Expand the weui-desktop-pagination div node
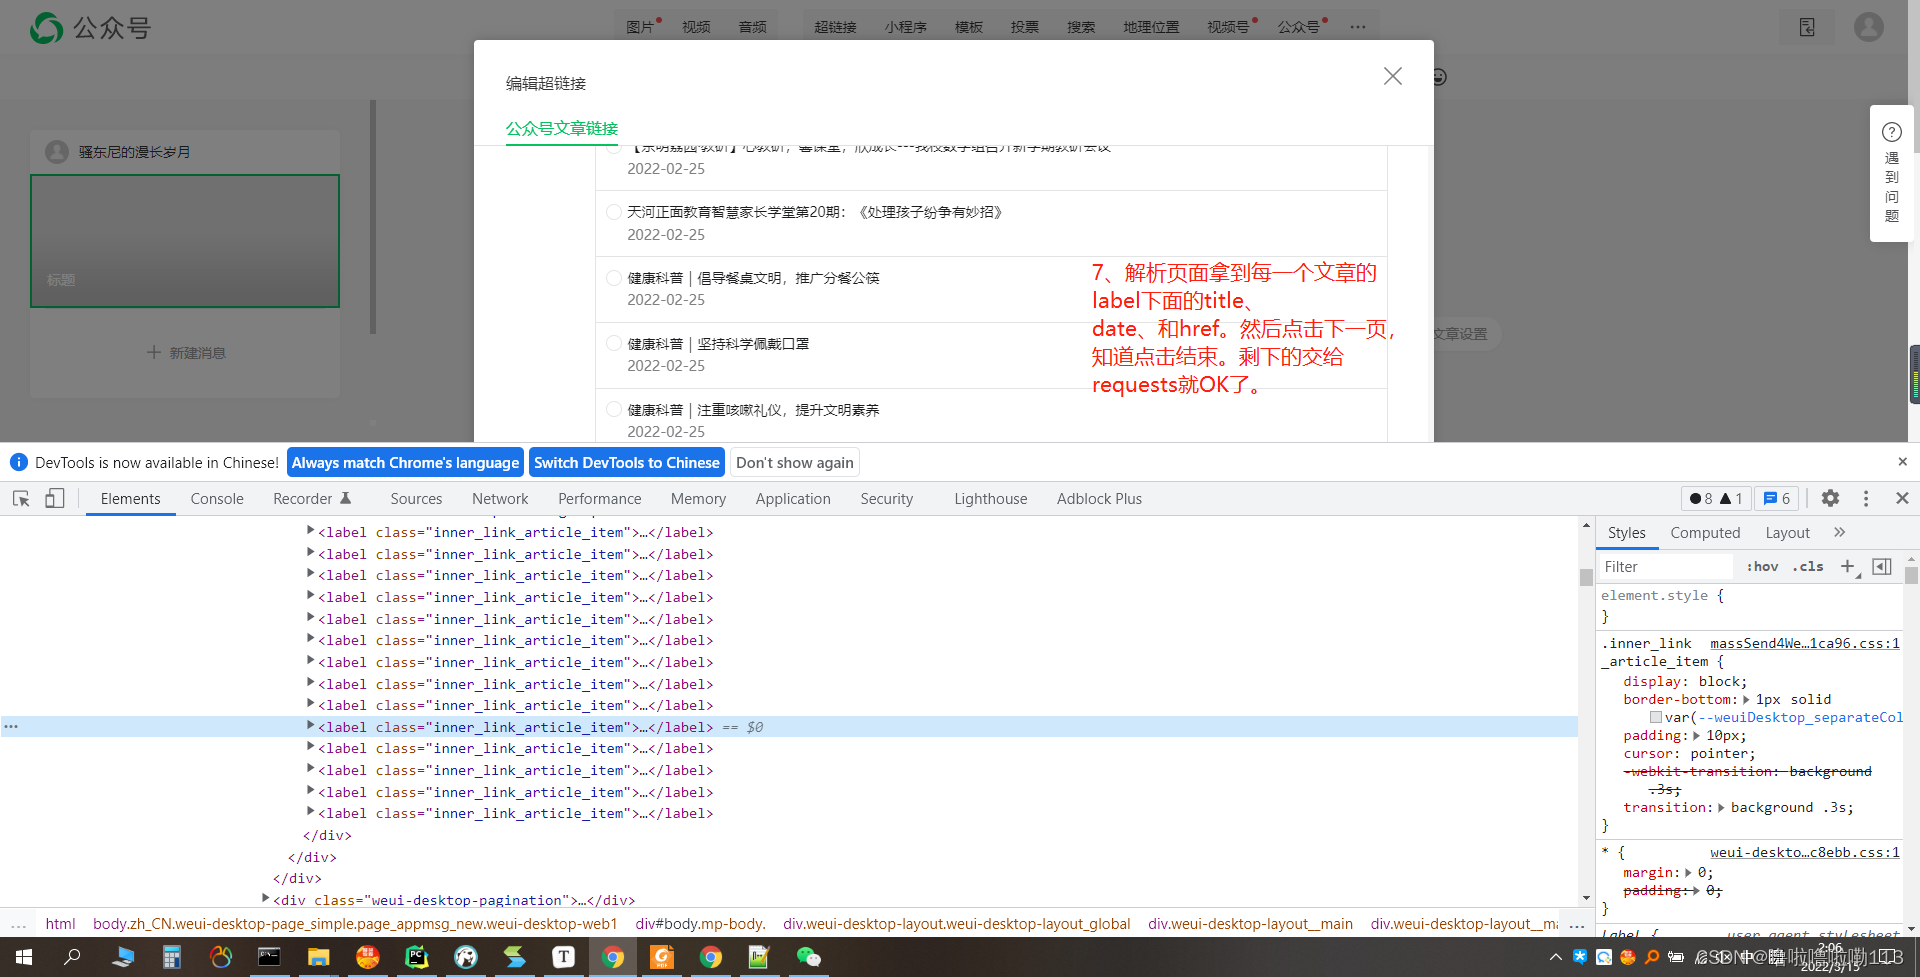 [265, 899]
